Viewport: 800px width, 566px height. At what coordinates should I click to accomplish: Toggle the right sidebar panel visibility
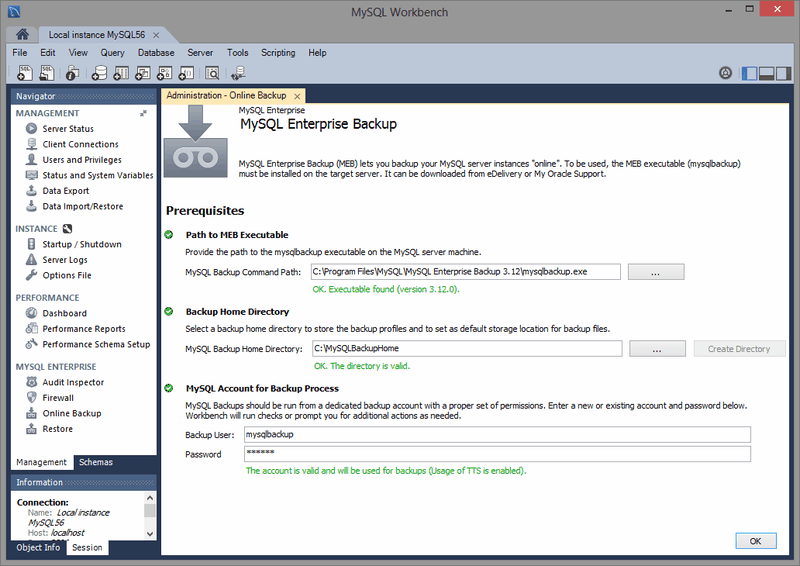click(x=784, y=73)
